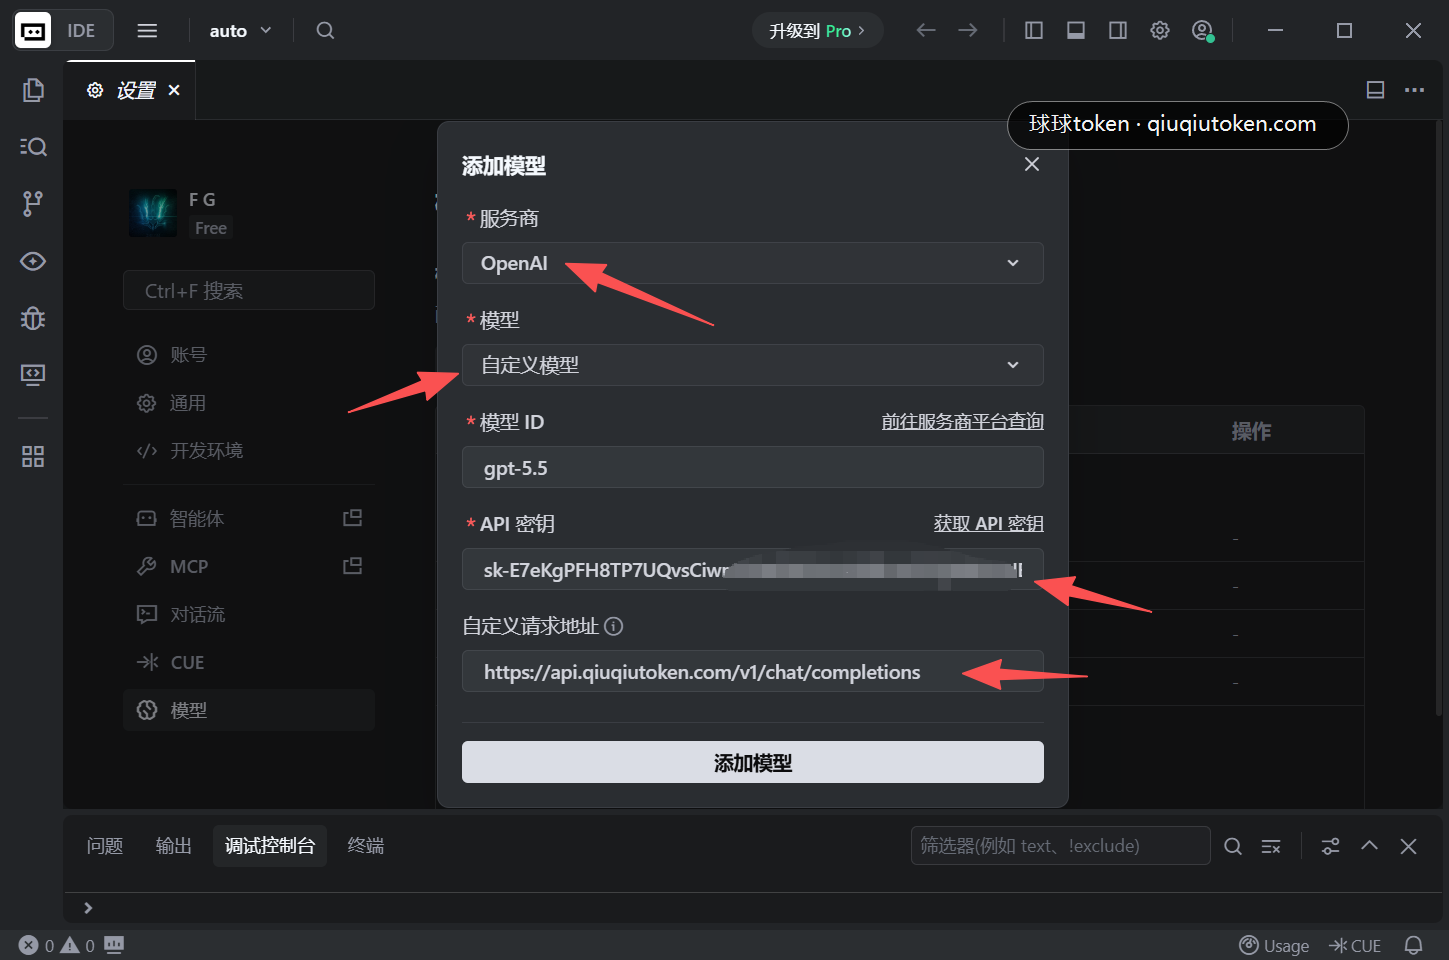Close the 添加模型 dialog with X
The width and height of the screenshot is (1449, 960).
1032,164
